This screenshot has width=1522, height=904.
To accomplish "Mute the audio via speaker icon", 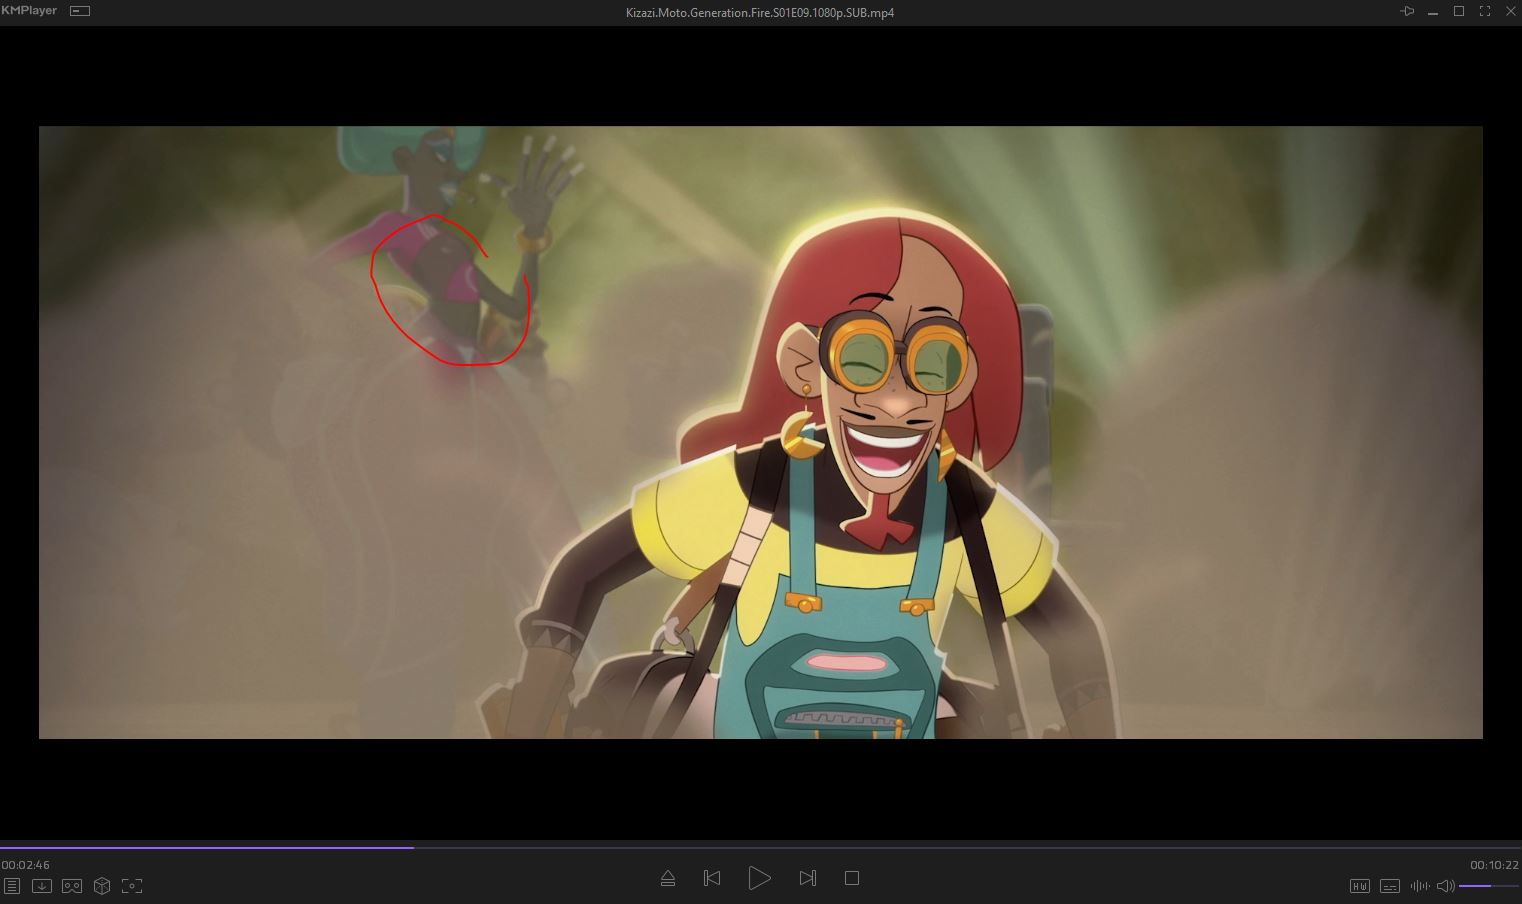I will pos(1445,886).
